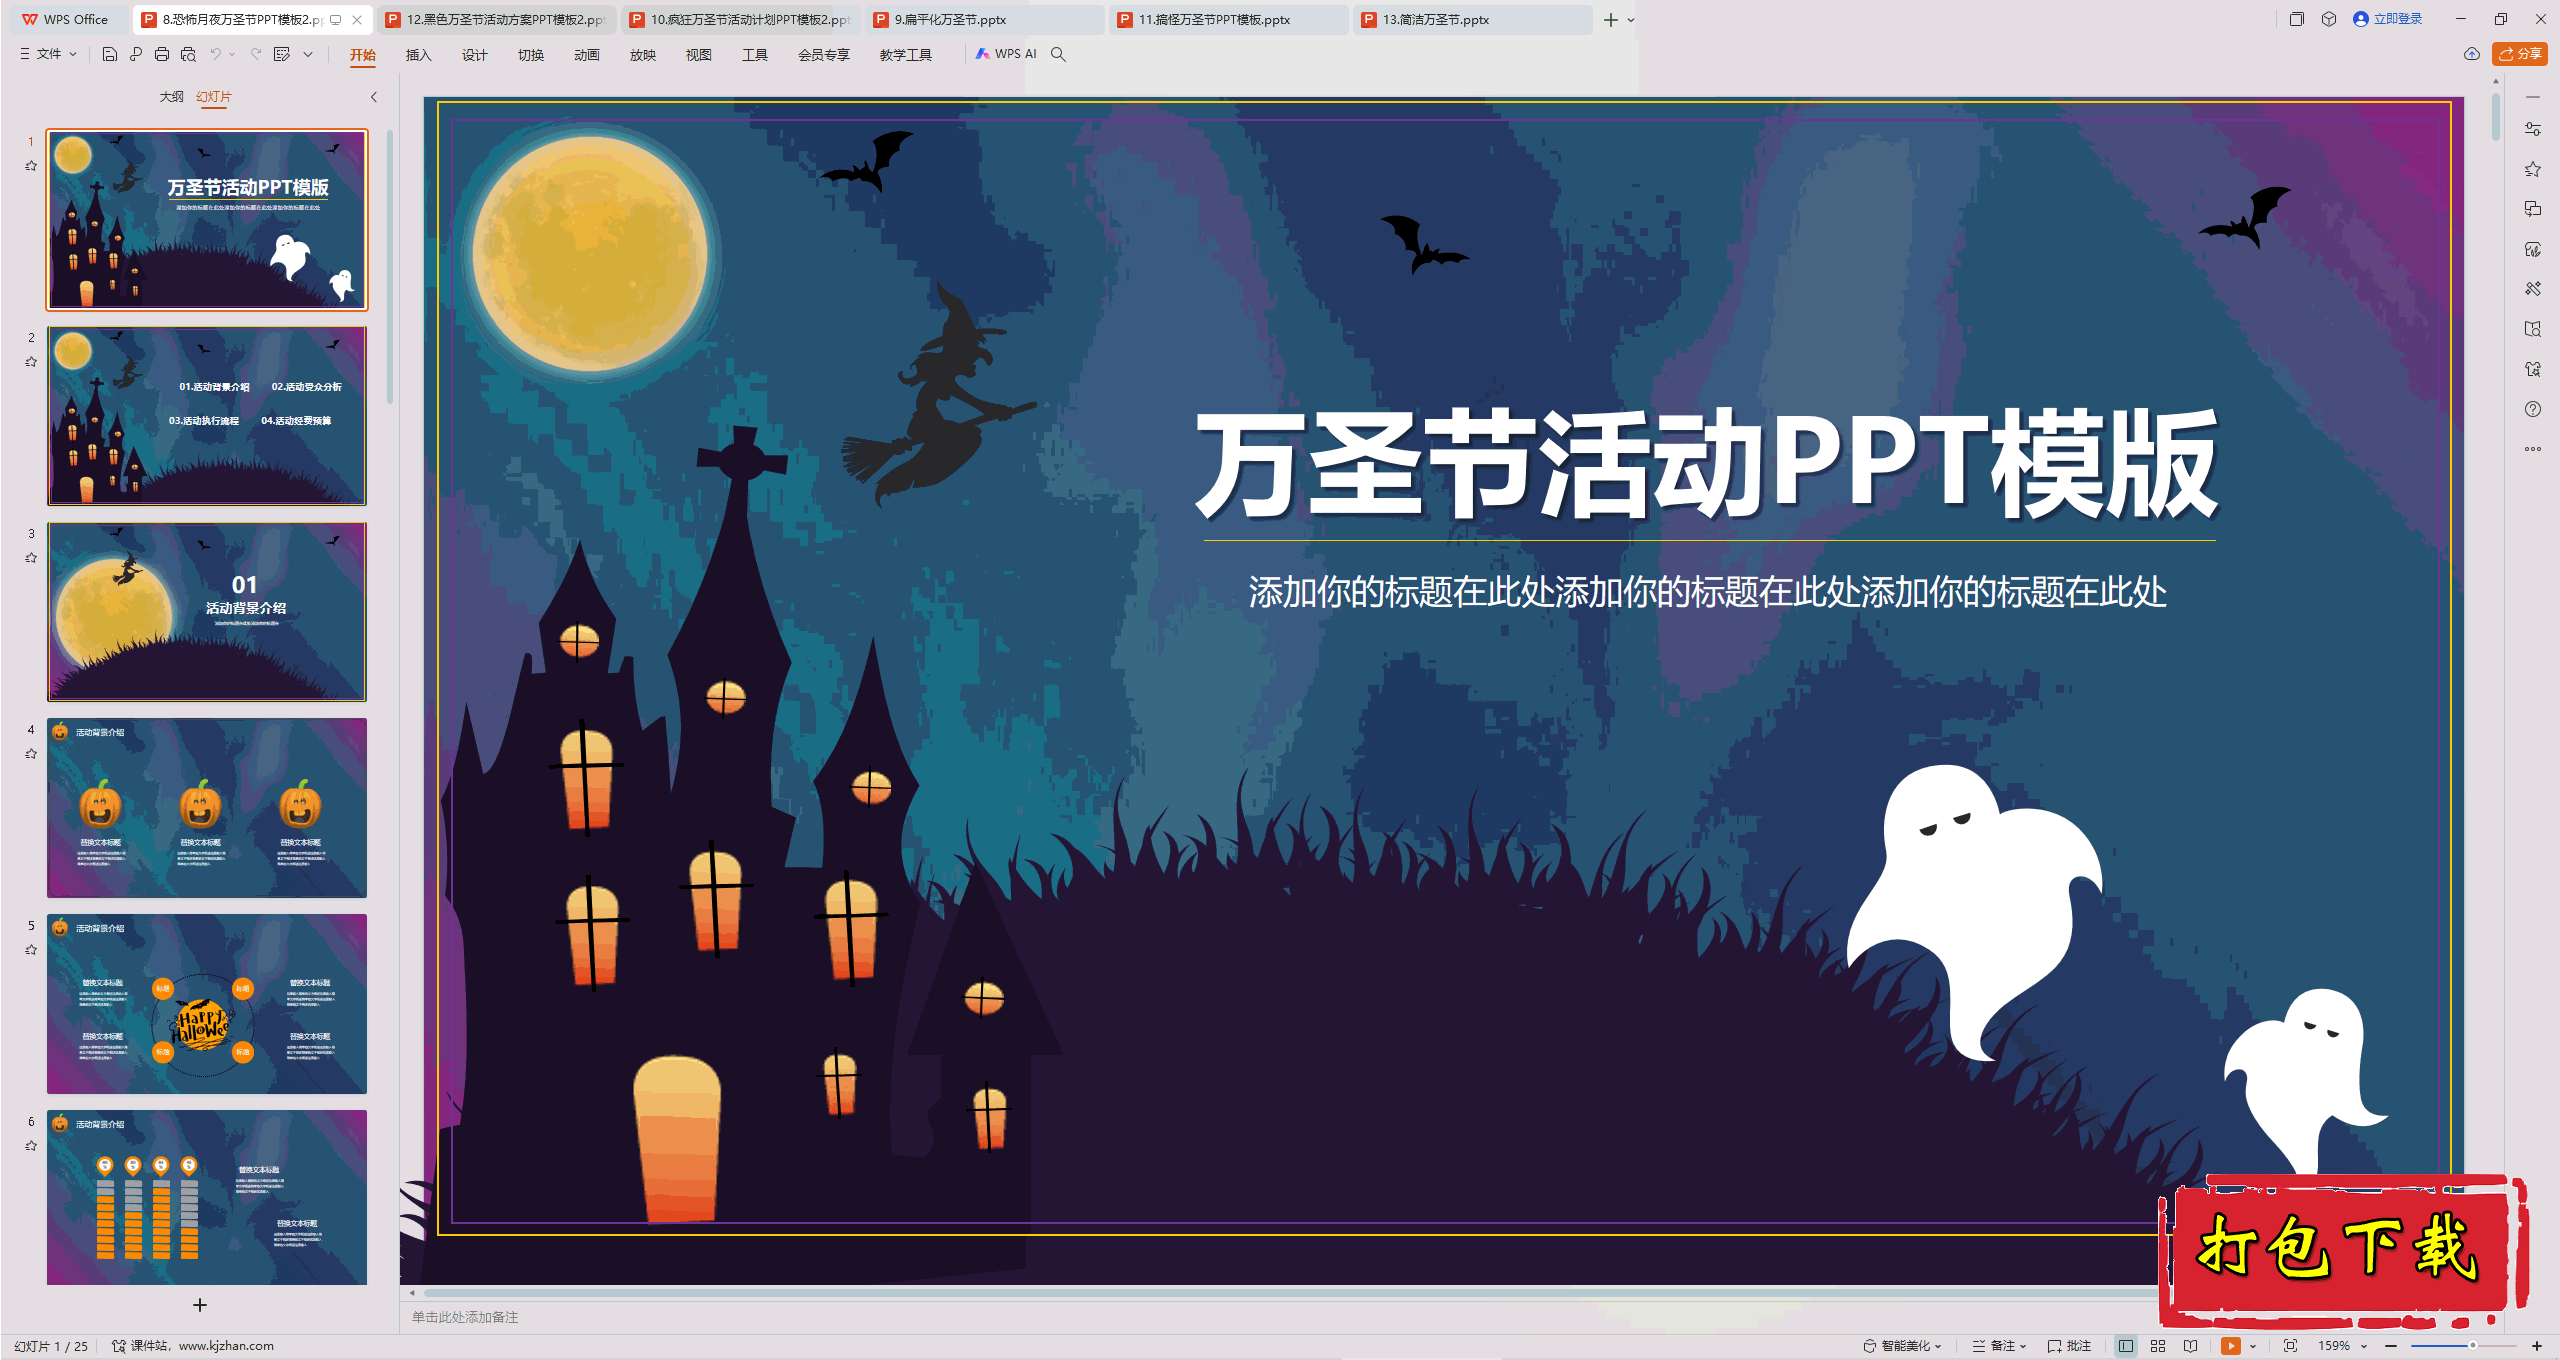Click the cloud sync icon near Share
This screenshot has height=1360, width=2560.
click(2472, 54)
